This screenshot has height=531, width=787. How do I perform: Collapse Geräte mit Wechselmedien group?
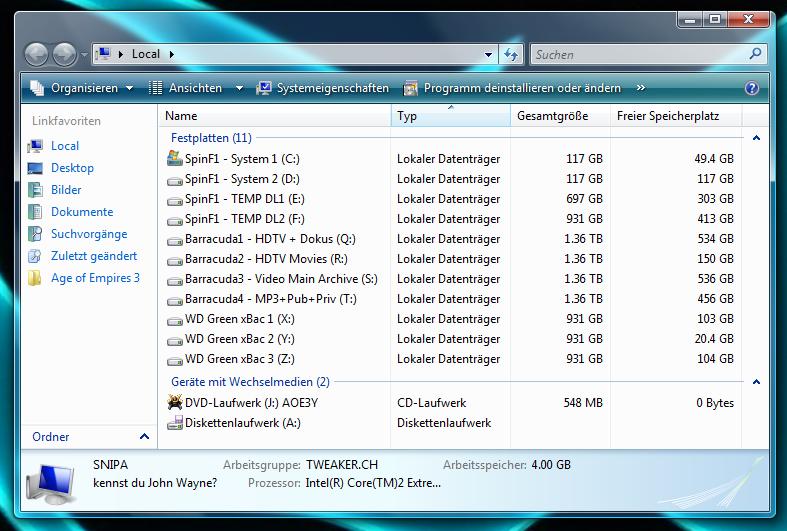(x=756, y=382)
